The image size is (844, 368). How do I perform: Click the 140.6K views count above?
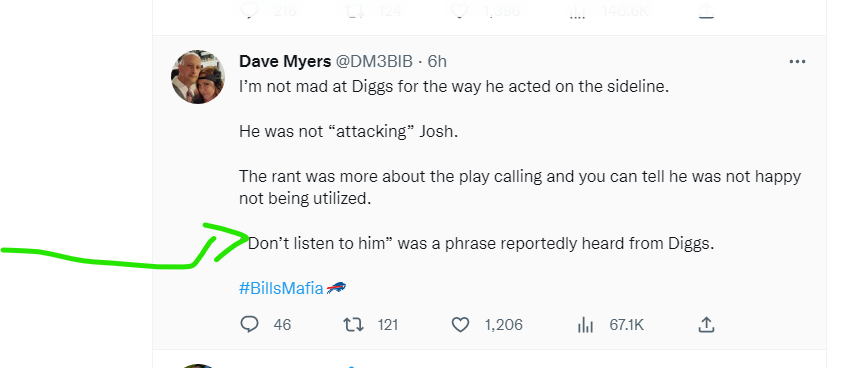click(626, 11)
